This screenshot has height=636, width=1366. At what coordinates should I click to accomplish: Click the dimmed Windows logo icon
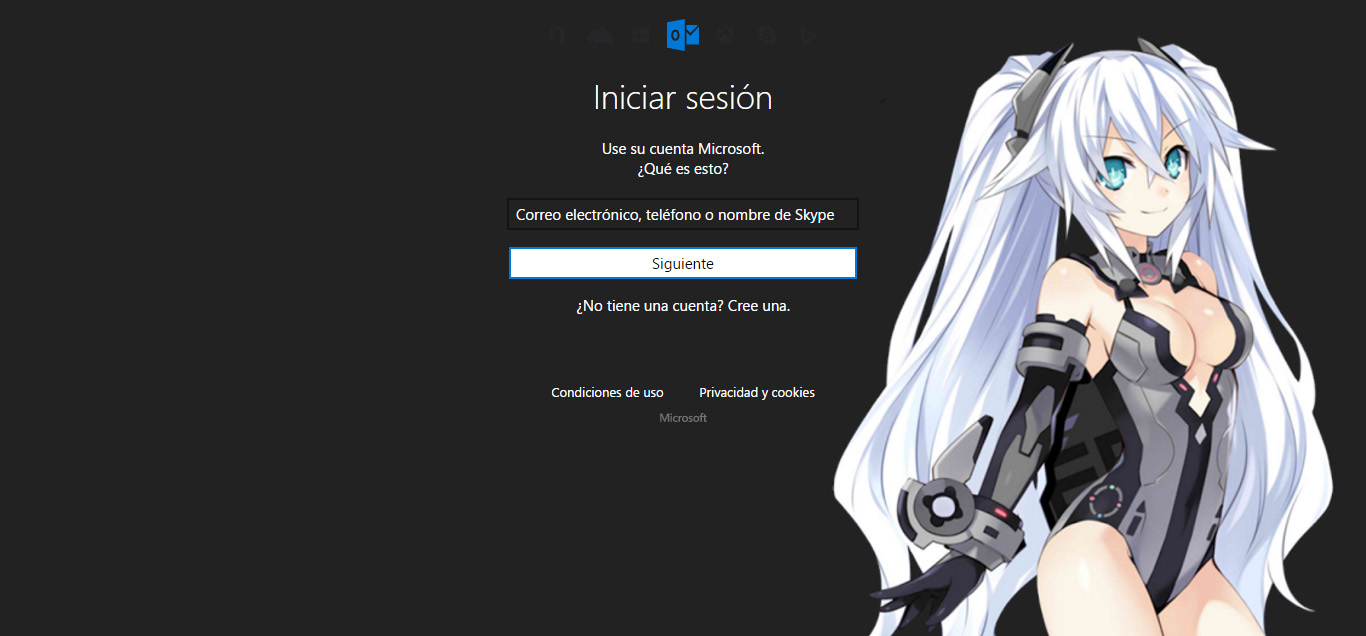(641, 36)
